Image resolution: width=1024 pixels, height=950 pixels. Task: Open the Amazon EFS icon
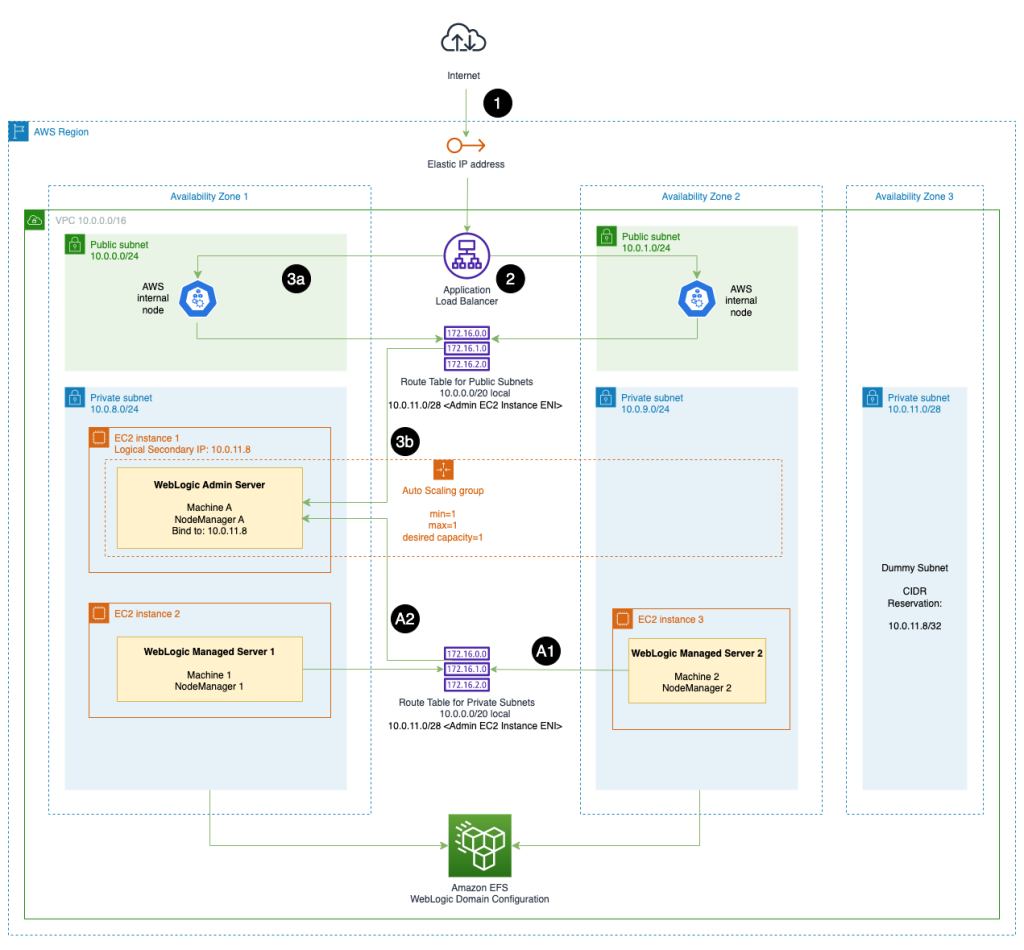[480, 846]
